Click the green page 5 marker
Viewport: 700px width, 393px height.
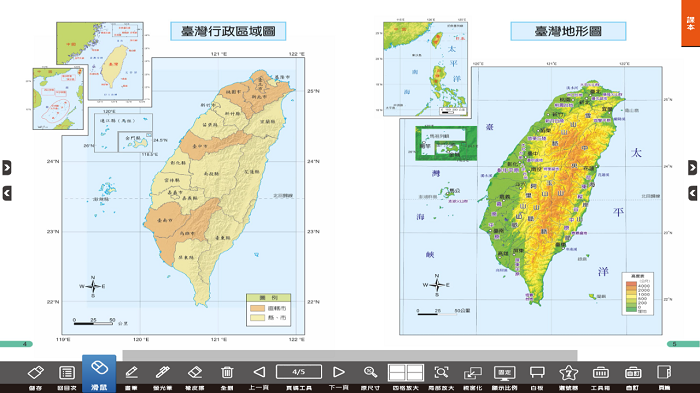tap(683, 344)
